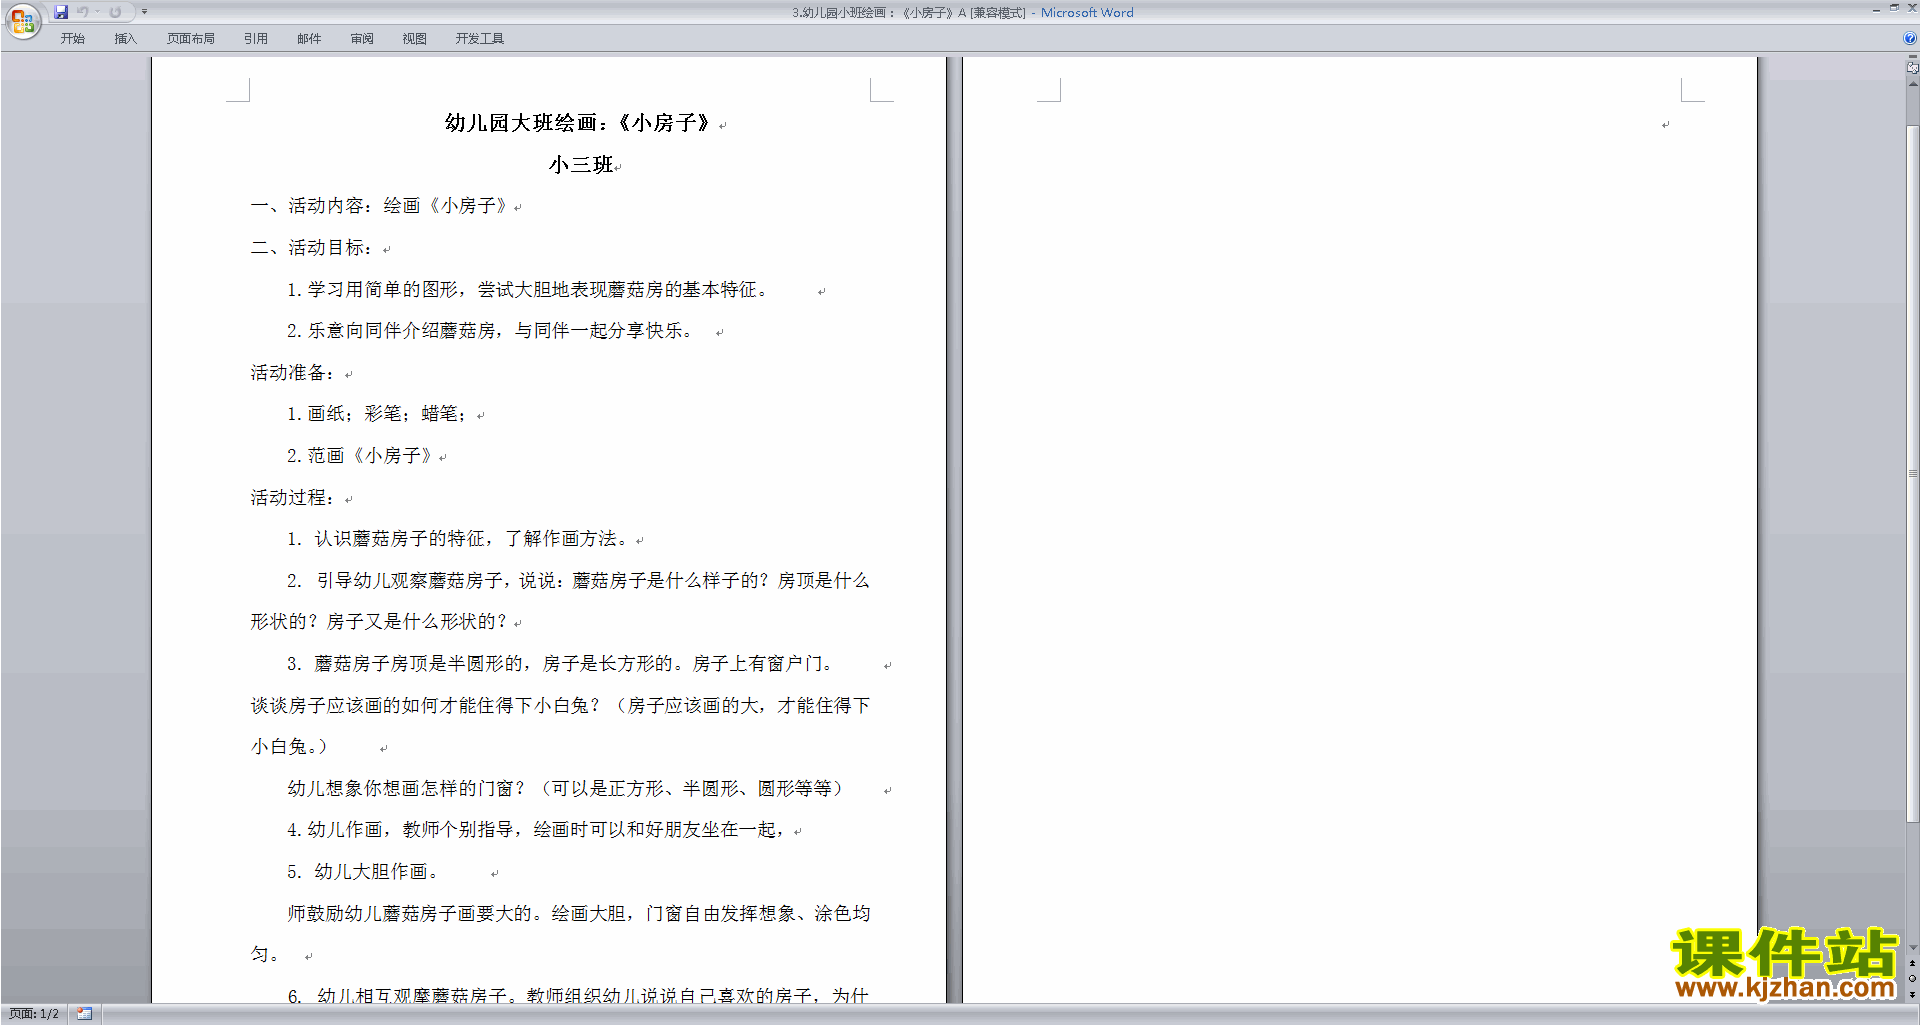Go to previous page double-arrow button
The image size is (1920, 1025).
click(x=1912, y=964)
